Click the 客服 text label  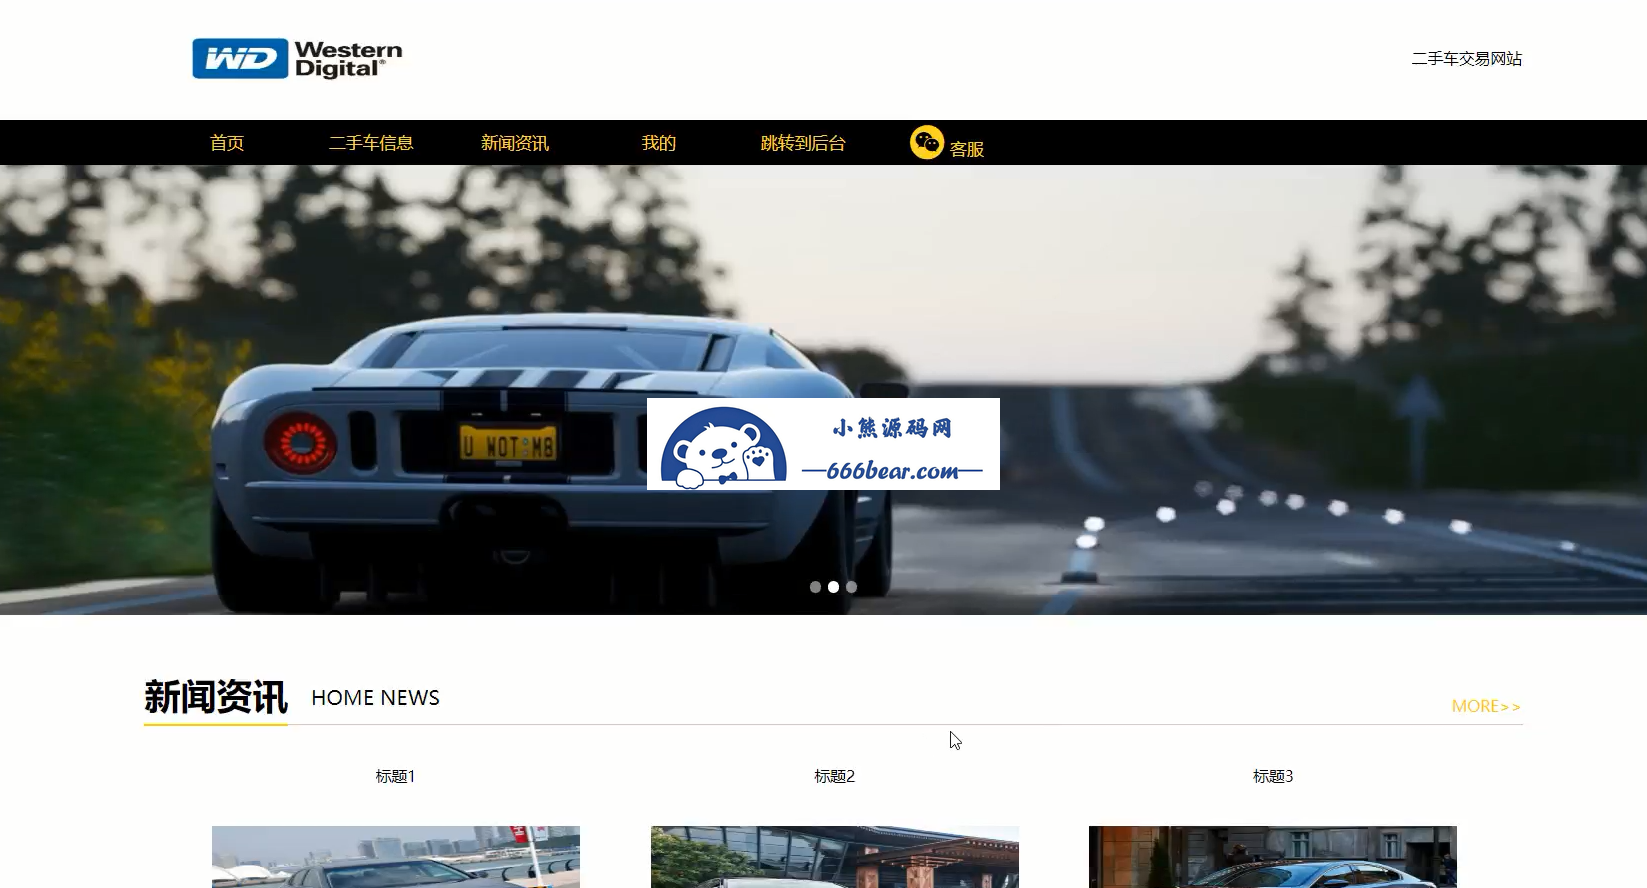click(x=967, y=149)
